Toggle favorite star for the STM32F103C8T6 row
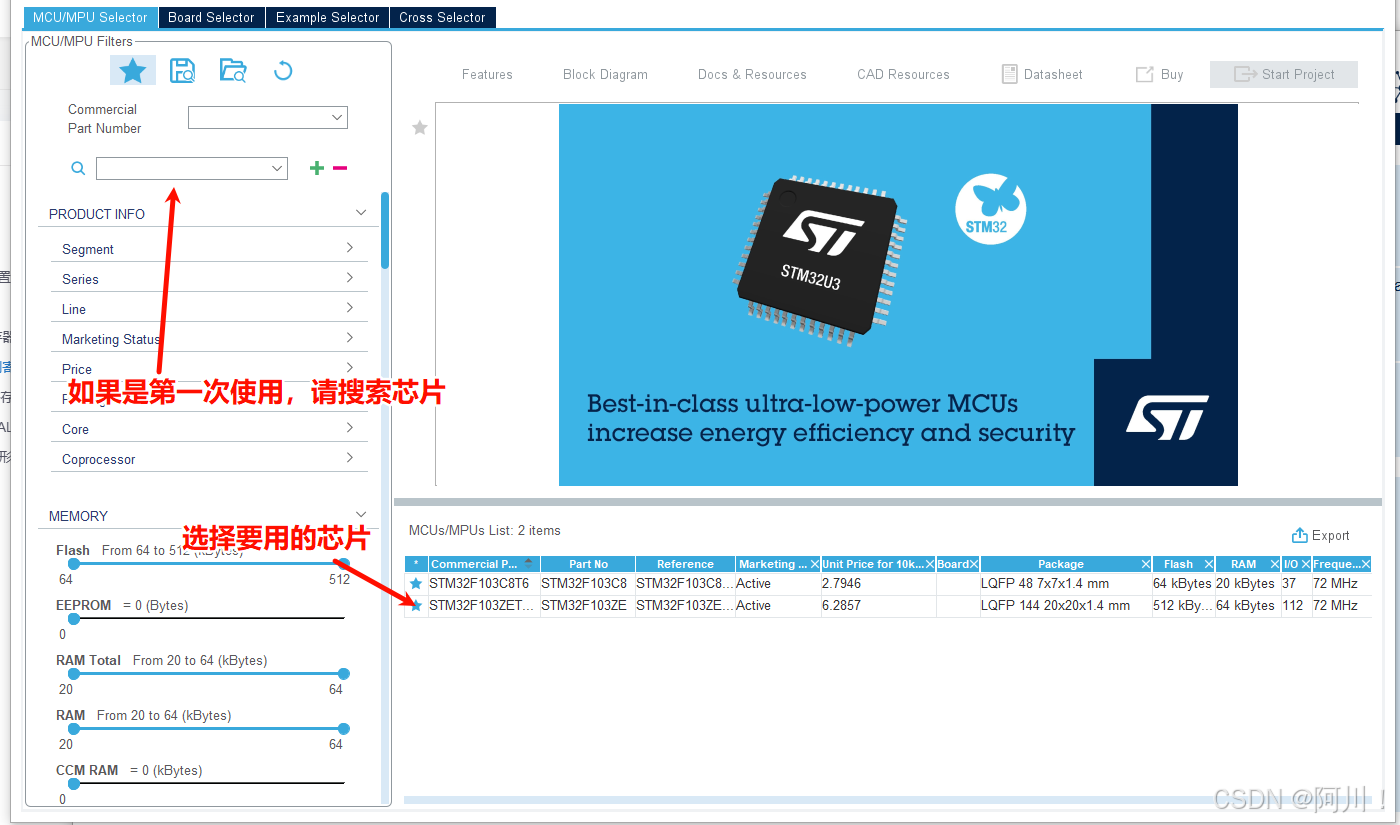1400x825 pixels. pos(416,583)
